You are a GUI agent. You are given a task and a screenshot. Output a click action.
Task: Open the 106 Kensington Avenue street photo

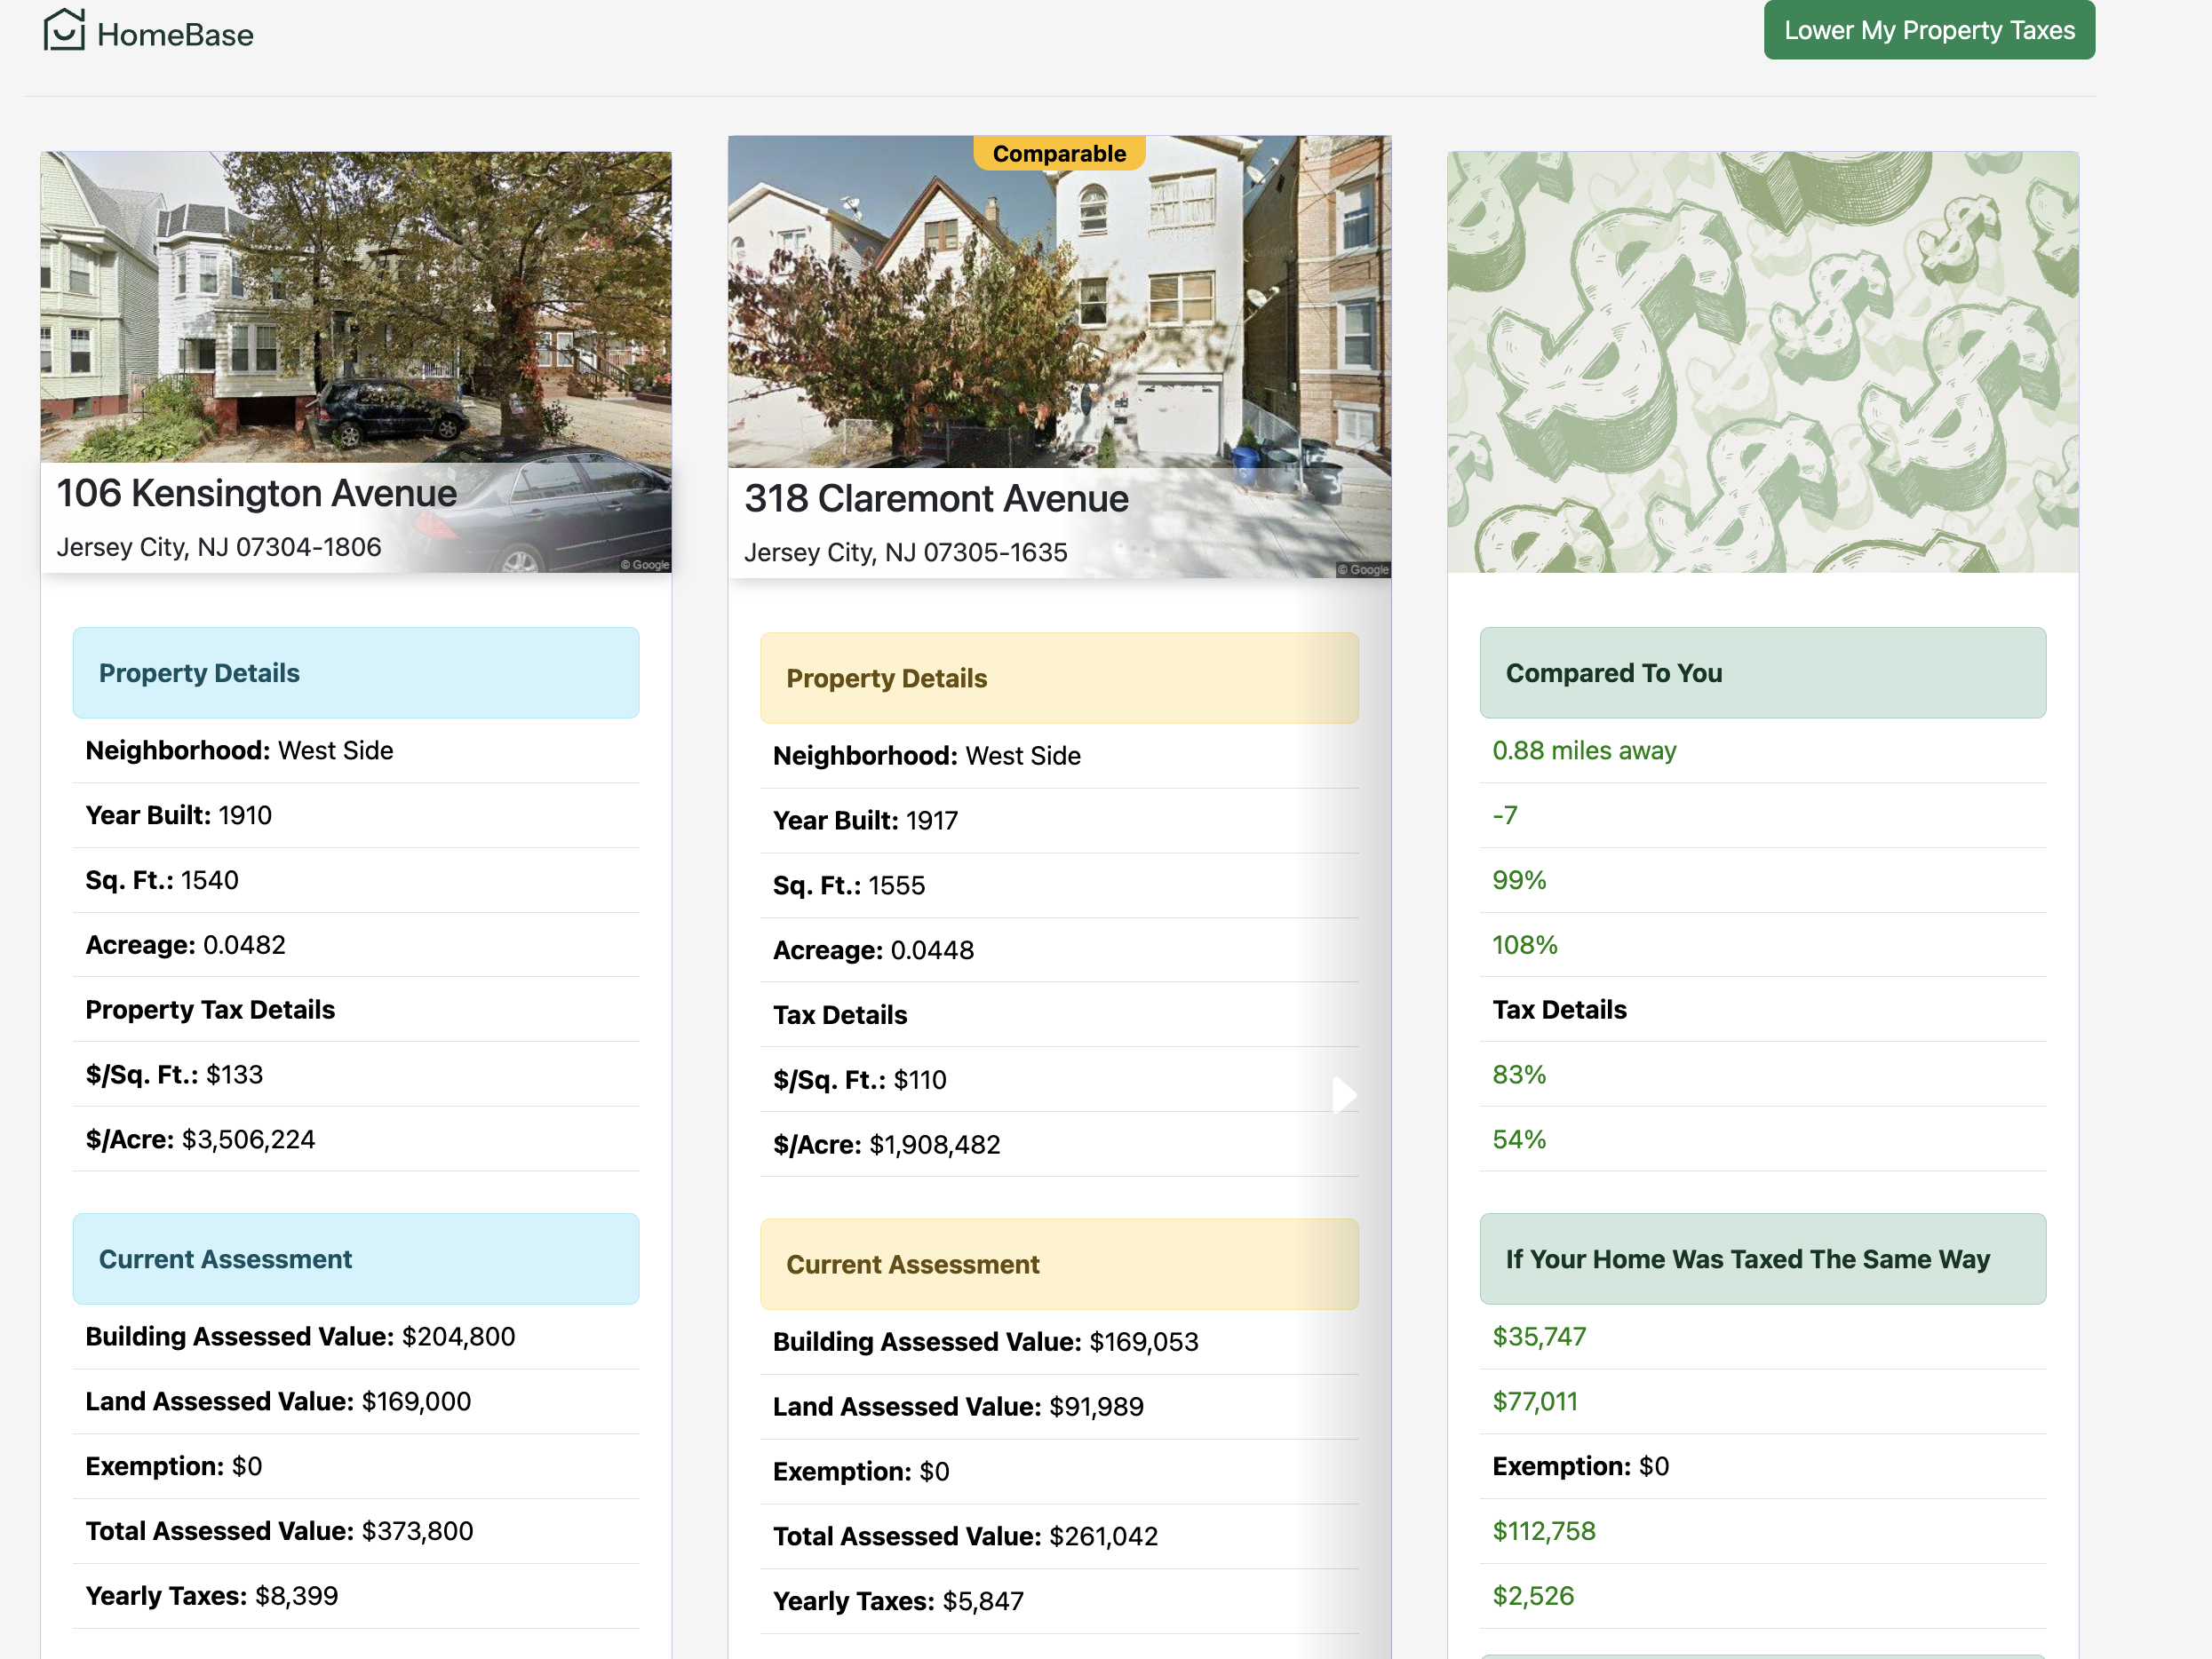click(x=355, y=300)
